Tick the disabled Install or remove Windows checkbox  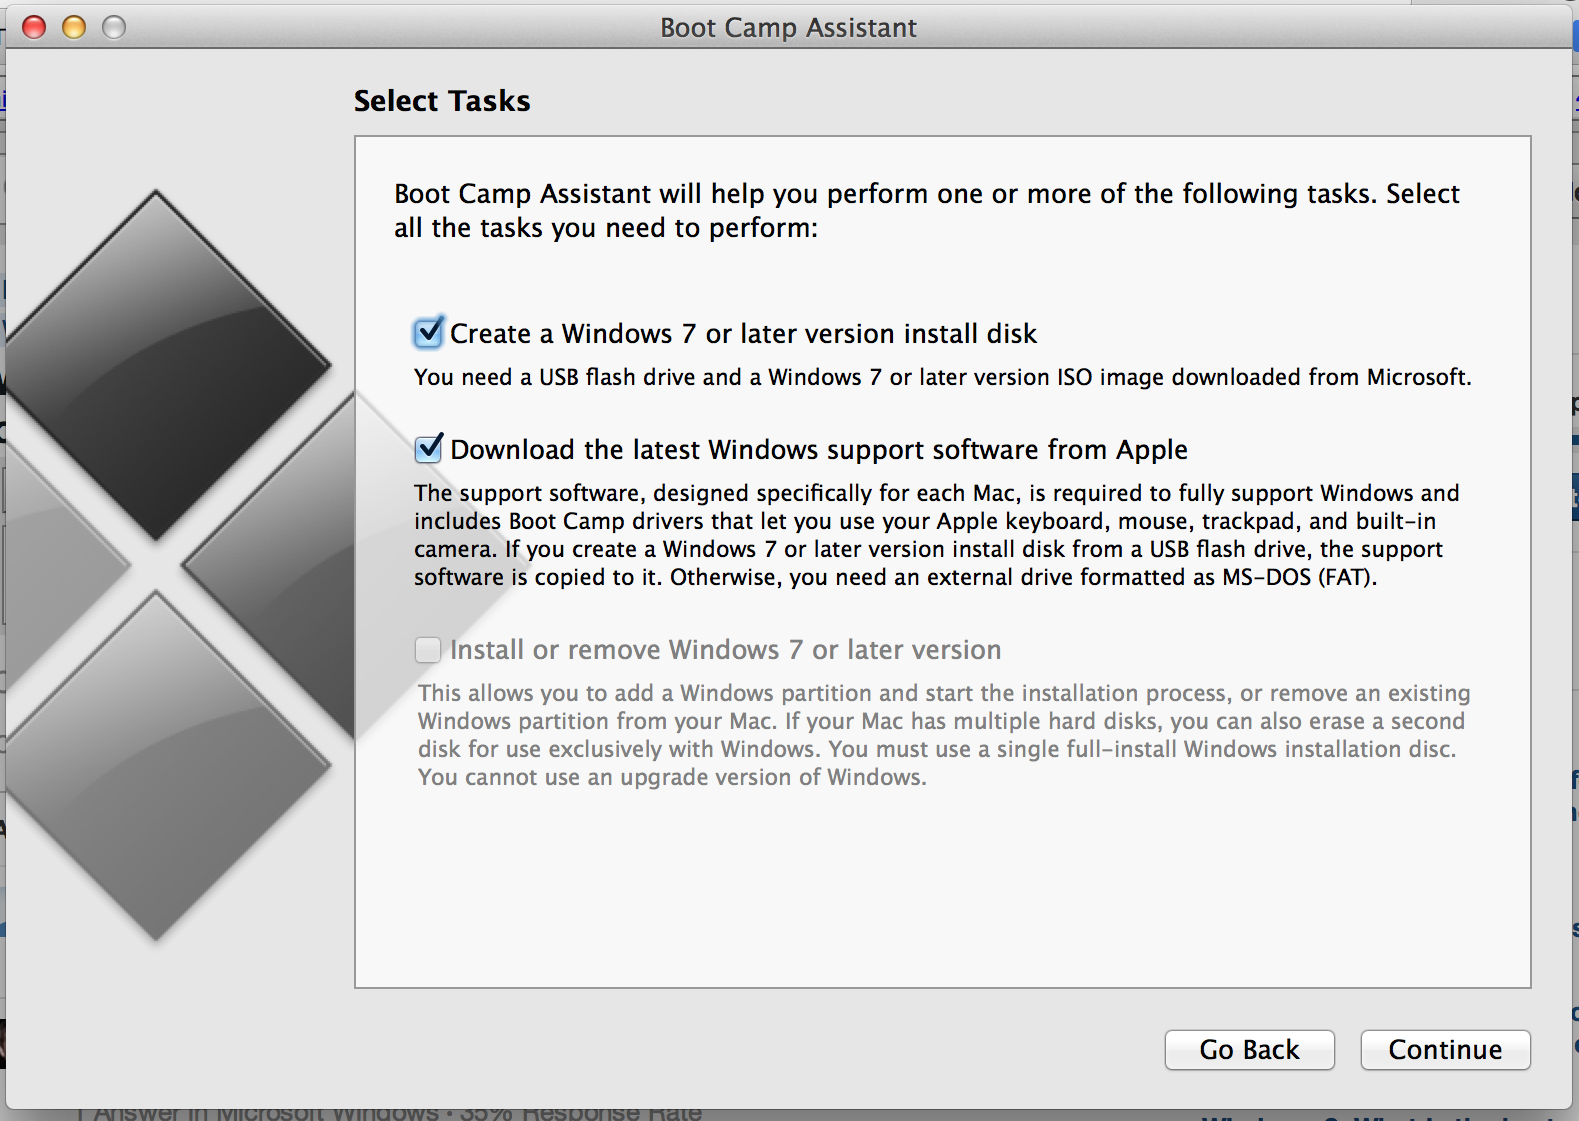[428, 650]
